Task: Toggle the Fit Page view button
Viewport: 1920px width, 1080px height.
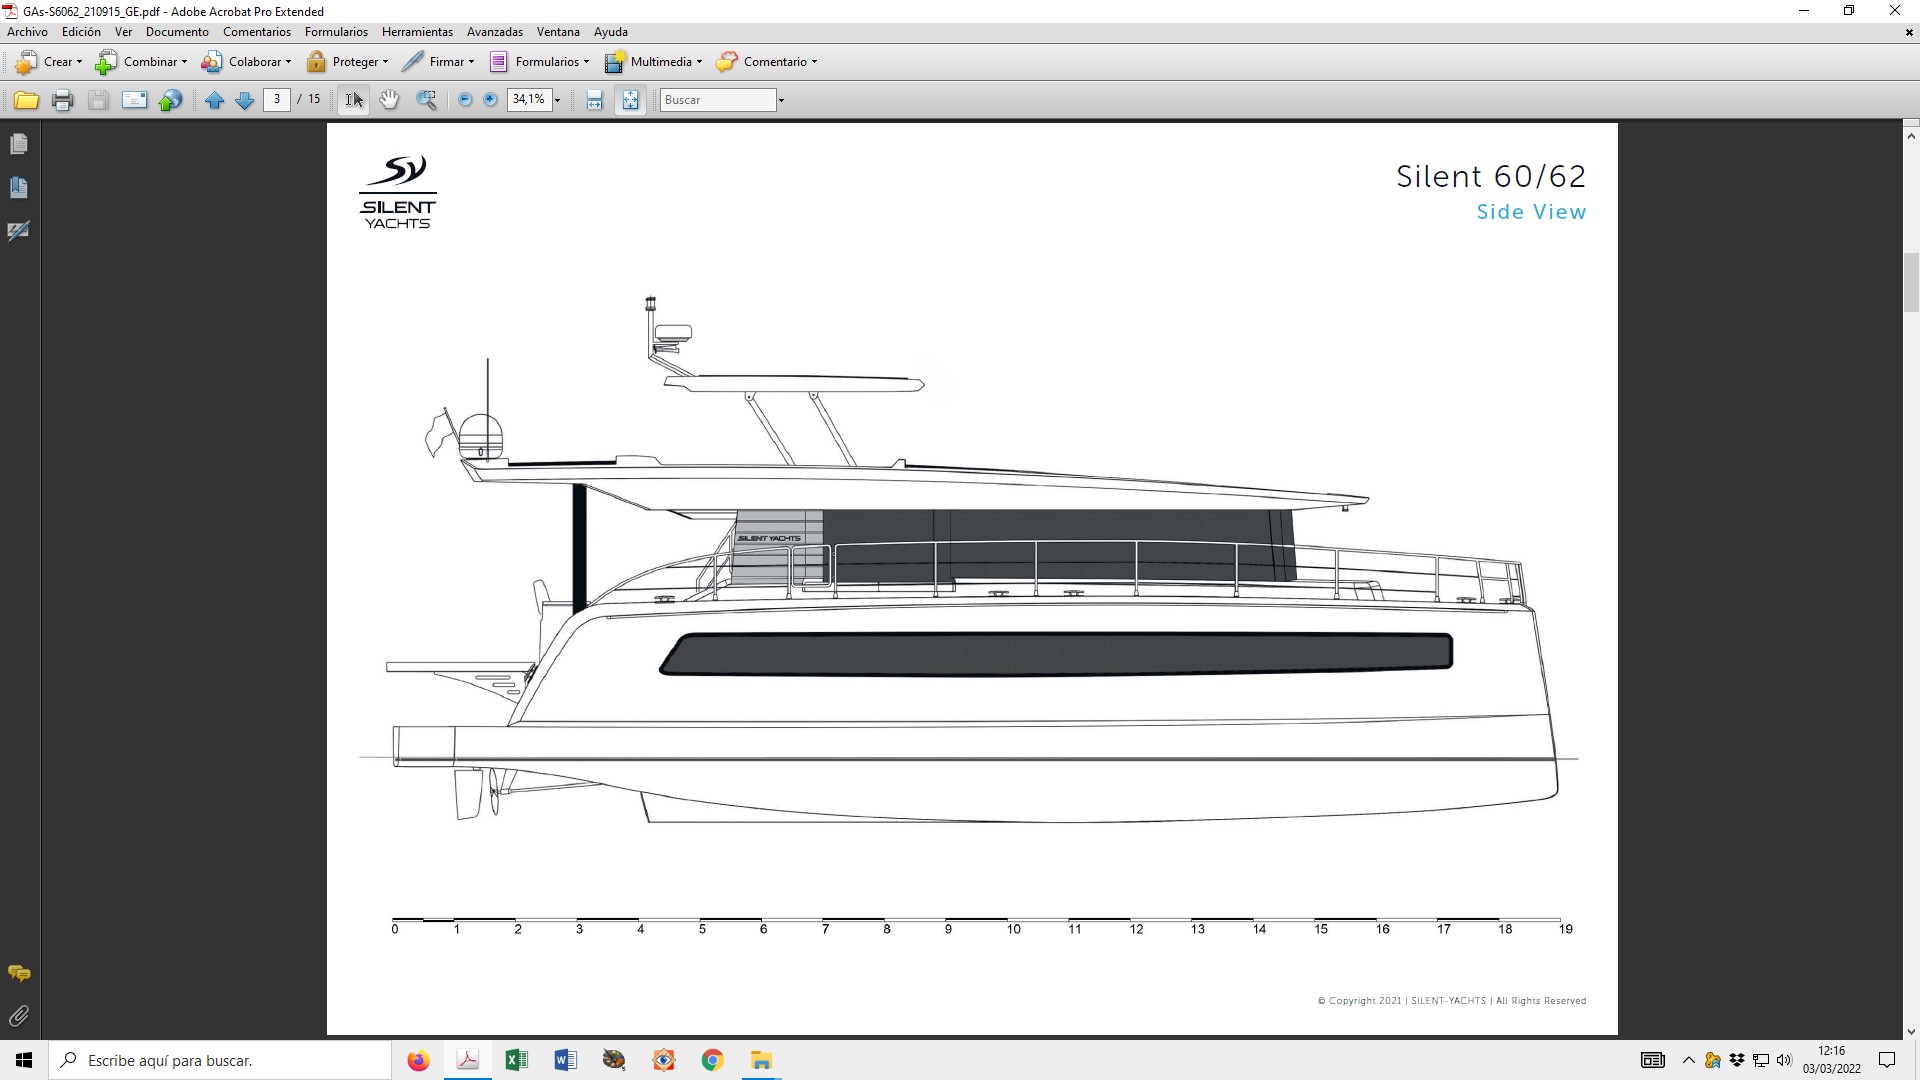Action: 630,100
